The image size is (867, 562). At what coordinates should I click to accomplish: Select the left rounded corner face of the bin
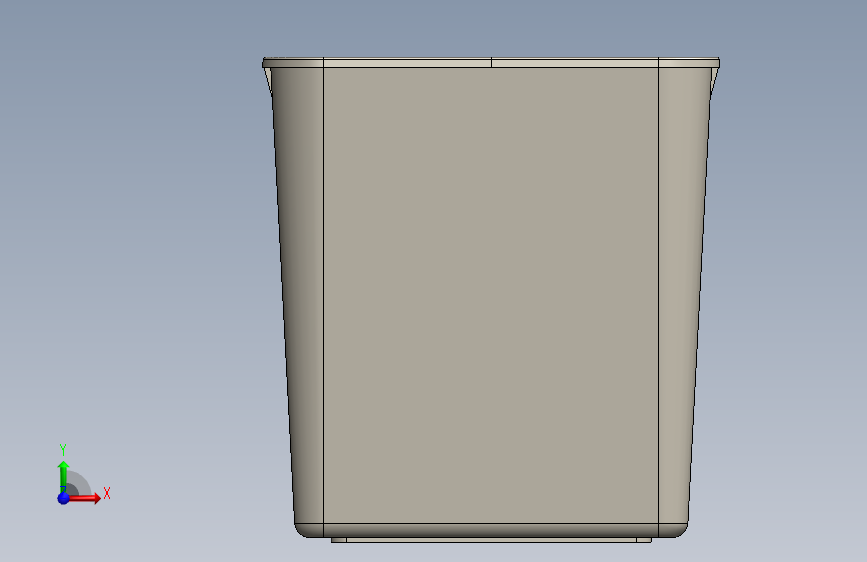(301, 295)
